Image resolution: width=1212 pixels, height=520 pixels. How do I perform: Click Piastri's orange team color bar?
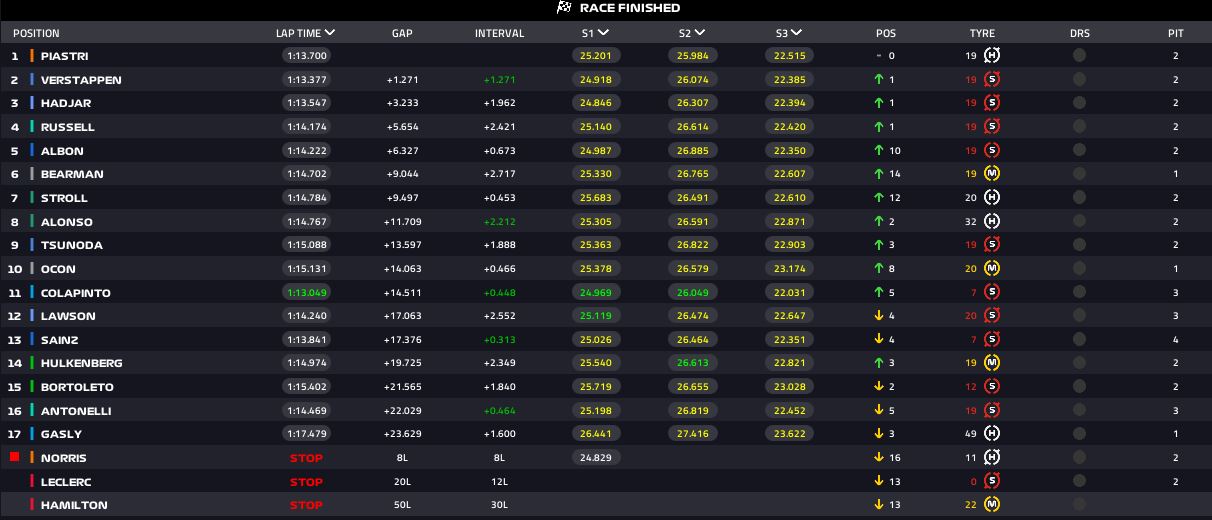coord(32,56)
